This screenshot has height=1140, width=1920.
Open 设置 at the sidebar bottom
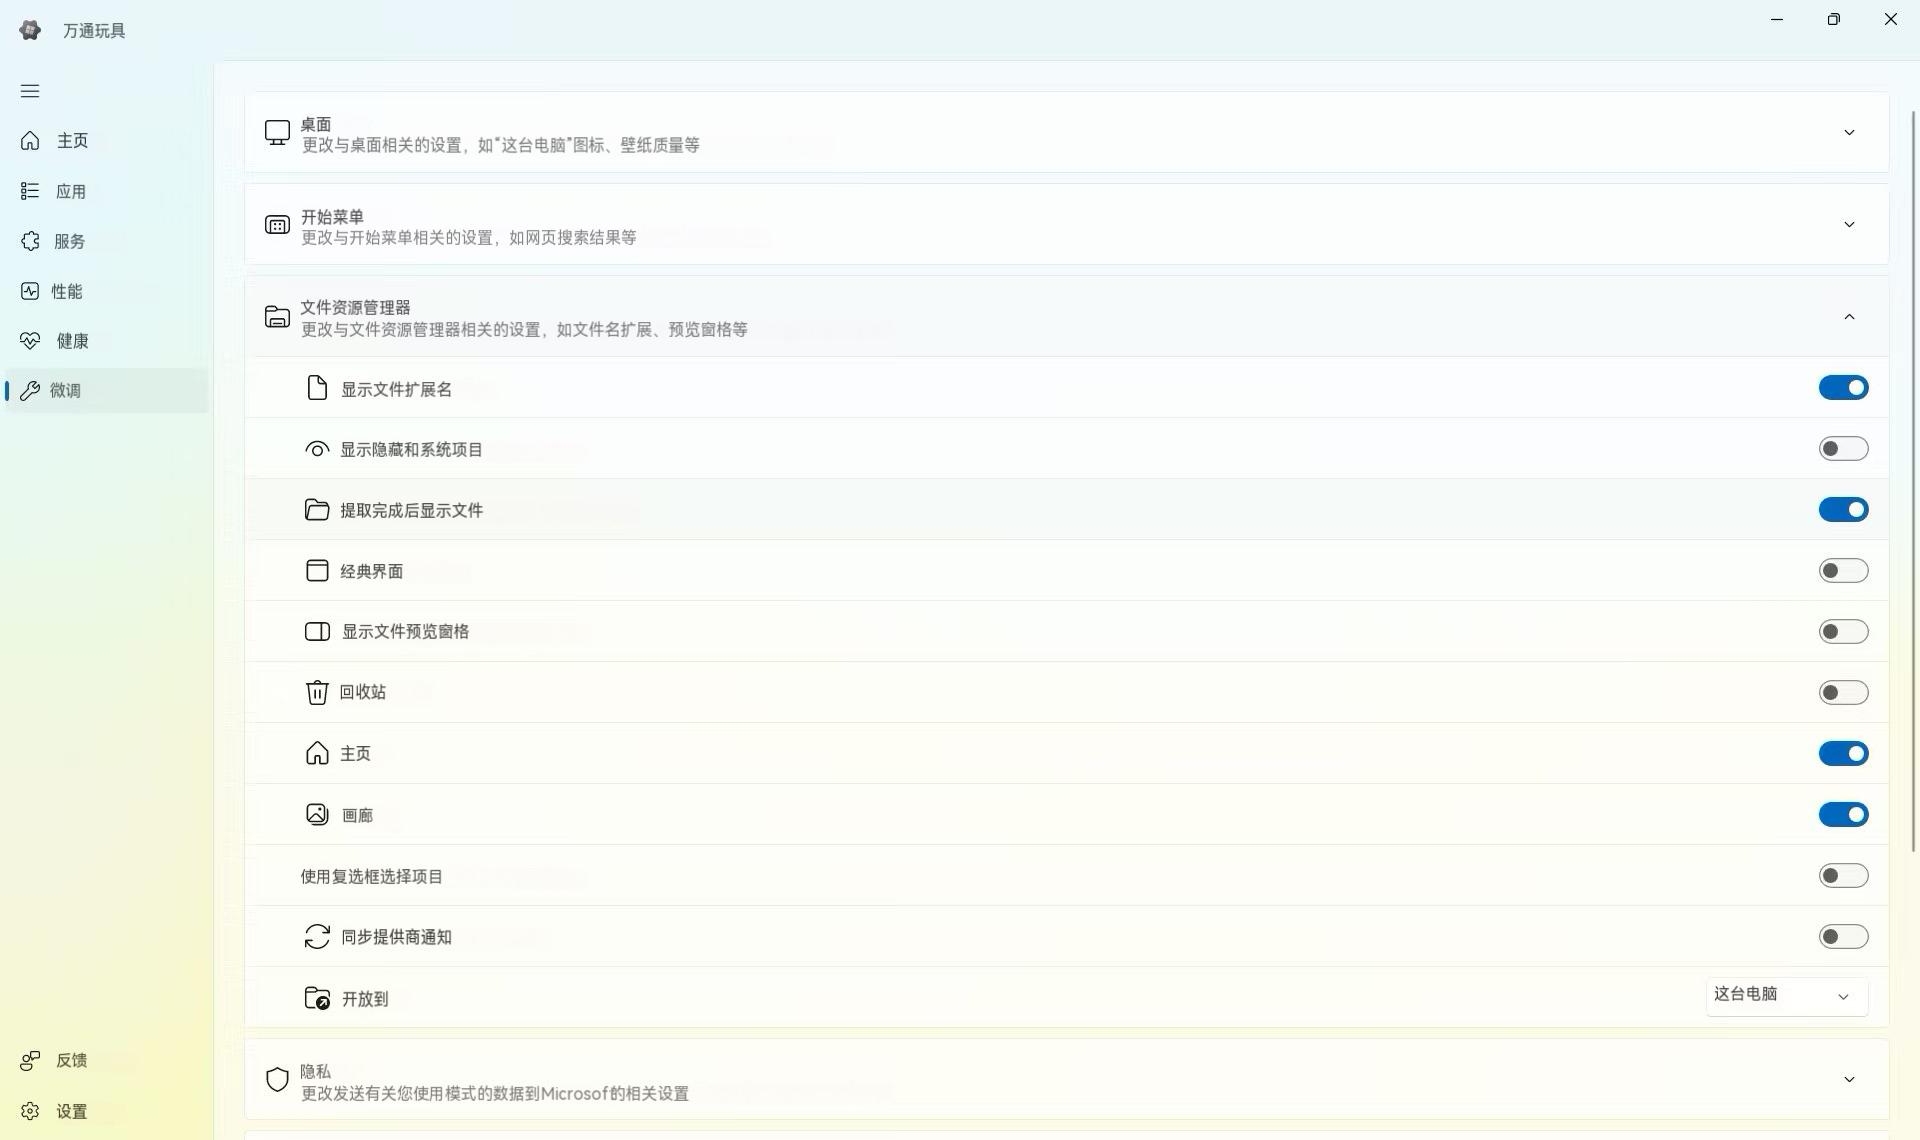point(70,1111)
